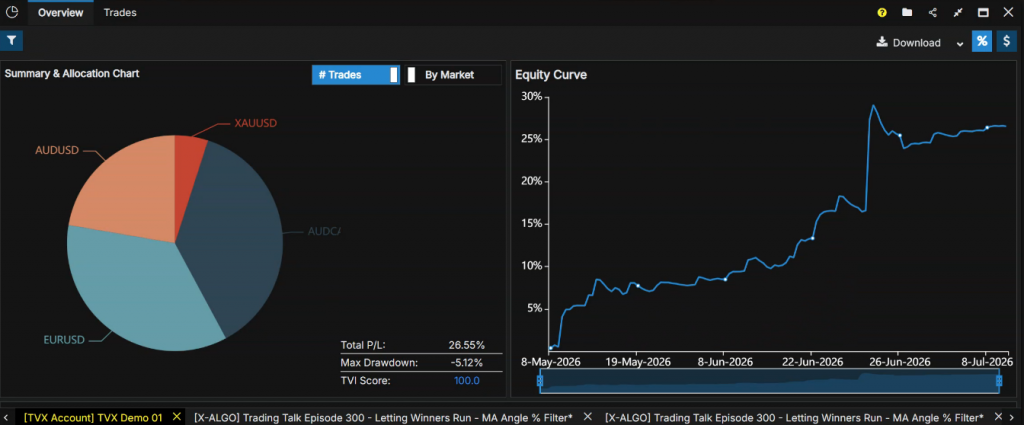This screenshot has width=1024, height=425.
Task: Switch to the Trades tab
Action: (120, 12)
